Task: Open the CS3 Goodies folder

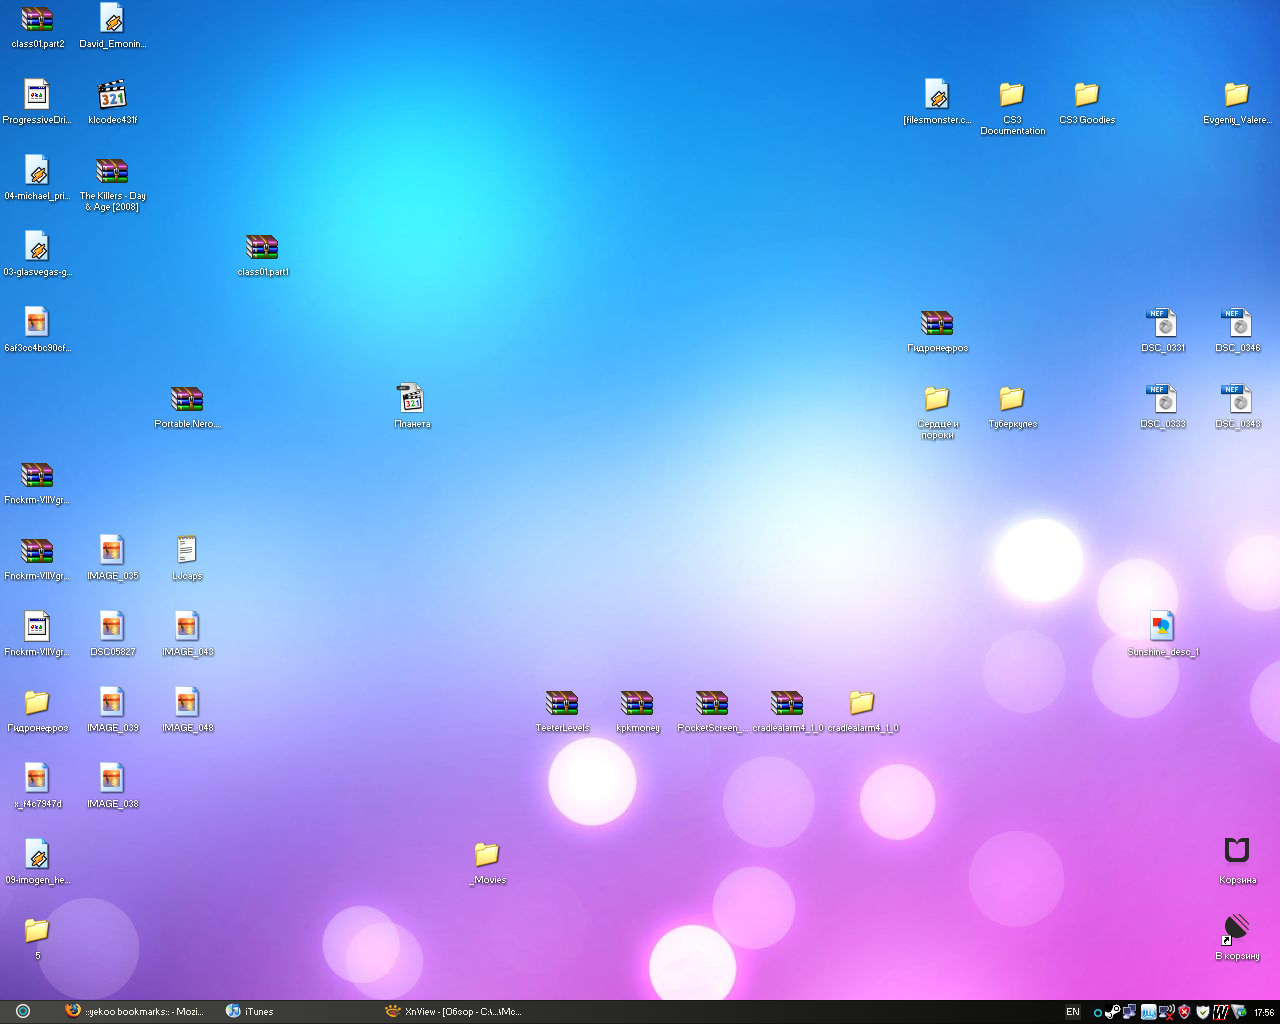Action: [1087, 96]
